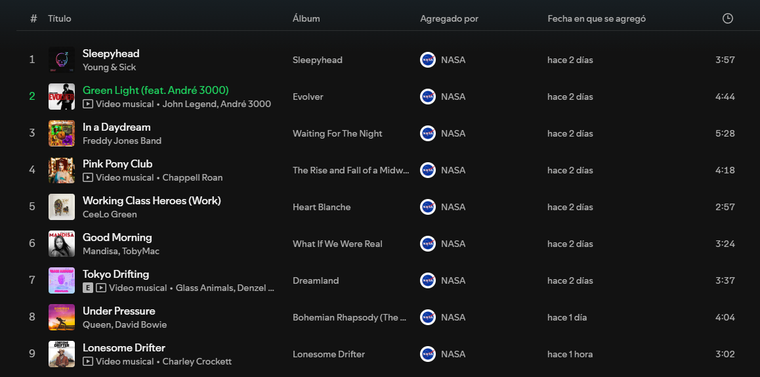Click video icon under Tokyo Drifting
Viewport: 760px width, 377px height.
click(101, 288)
